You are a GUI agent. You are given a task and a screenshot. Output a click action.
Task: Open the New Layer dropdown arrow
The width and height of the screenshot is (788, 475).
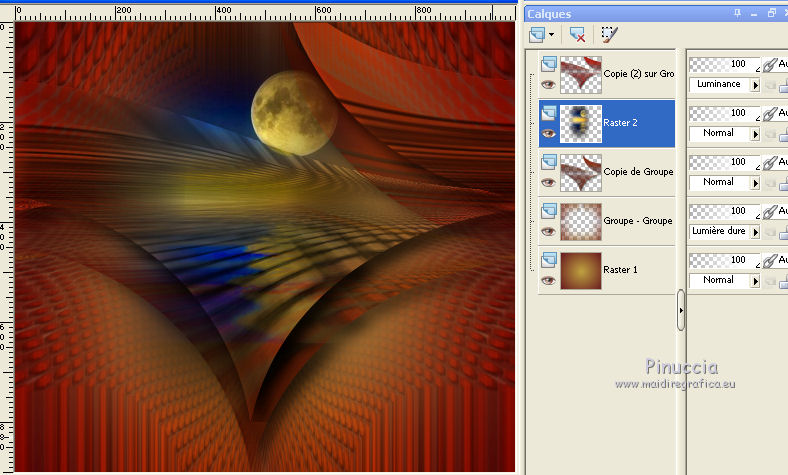pos(551,35)
